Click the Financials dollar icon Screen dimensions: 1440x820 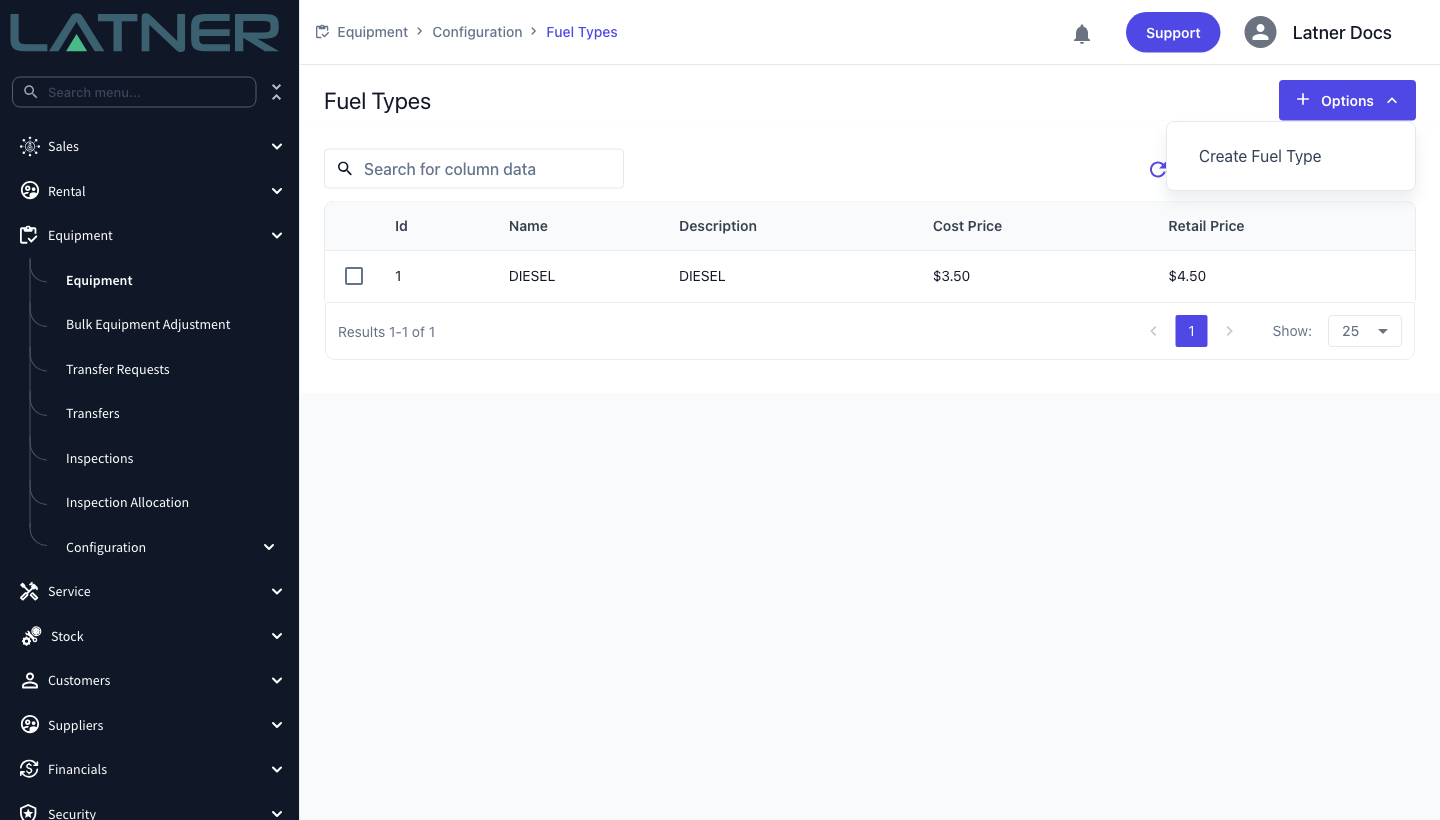(30, 769)
